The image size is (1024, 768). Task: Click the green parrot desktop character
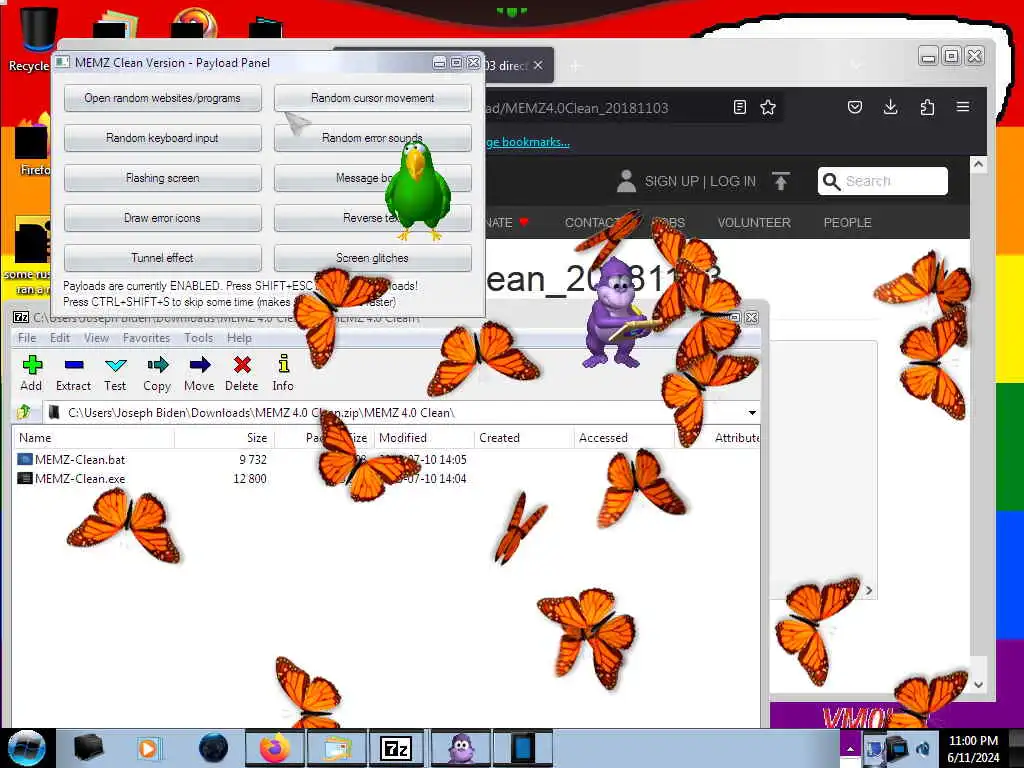pyautogui.click(x=417, y=191)
